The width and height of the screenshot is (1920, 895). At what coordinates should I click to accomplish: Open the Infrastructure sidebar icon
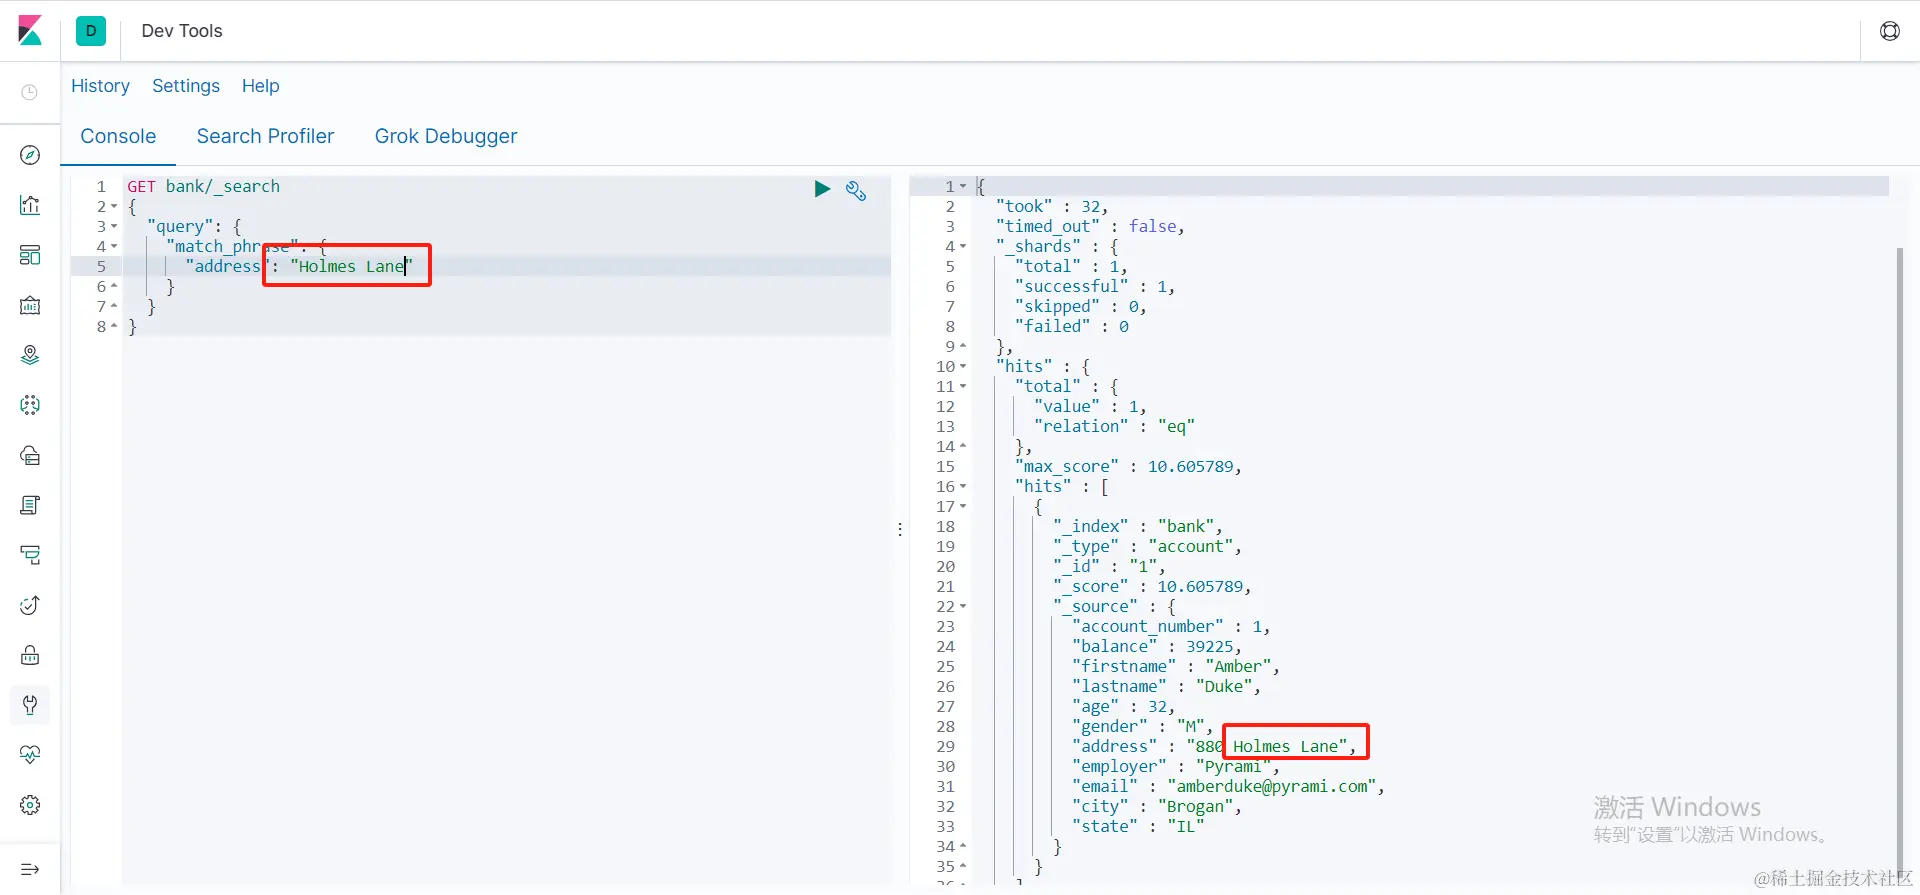click(x=30, y=455)
